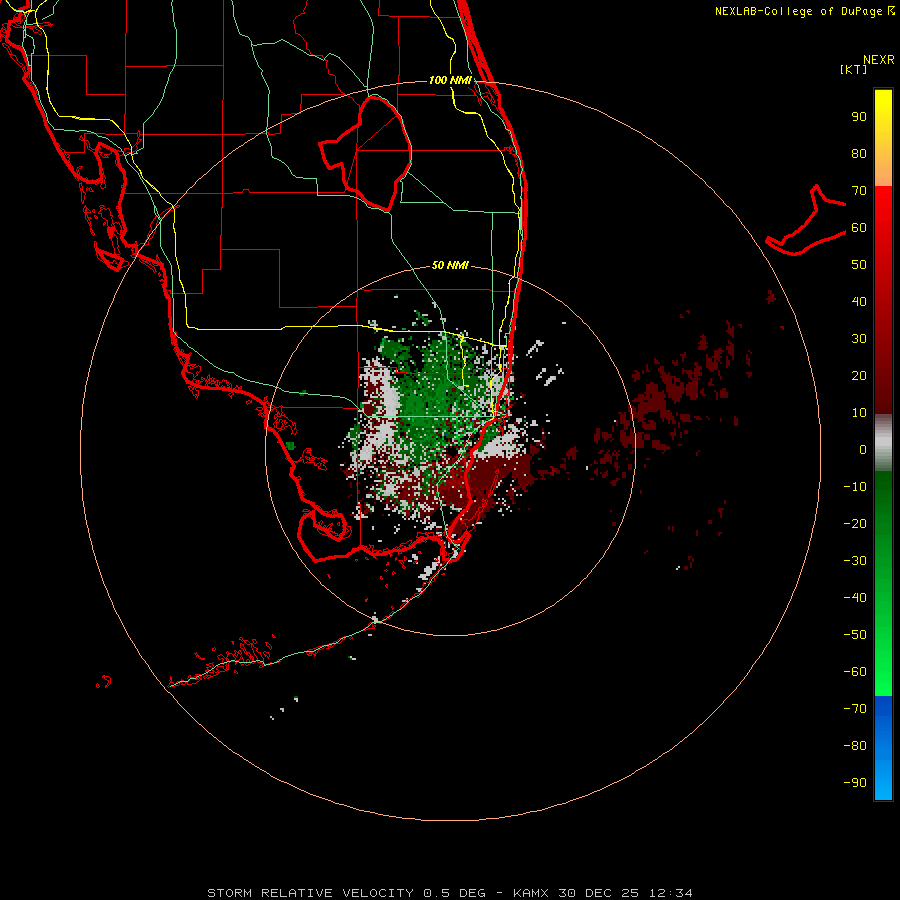Click the 50 value on the velocity scale

tap(859, 265)
